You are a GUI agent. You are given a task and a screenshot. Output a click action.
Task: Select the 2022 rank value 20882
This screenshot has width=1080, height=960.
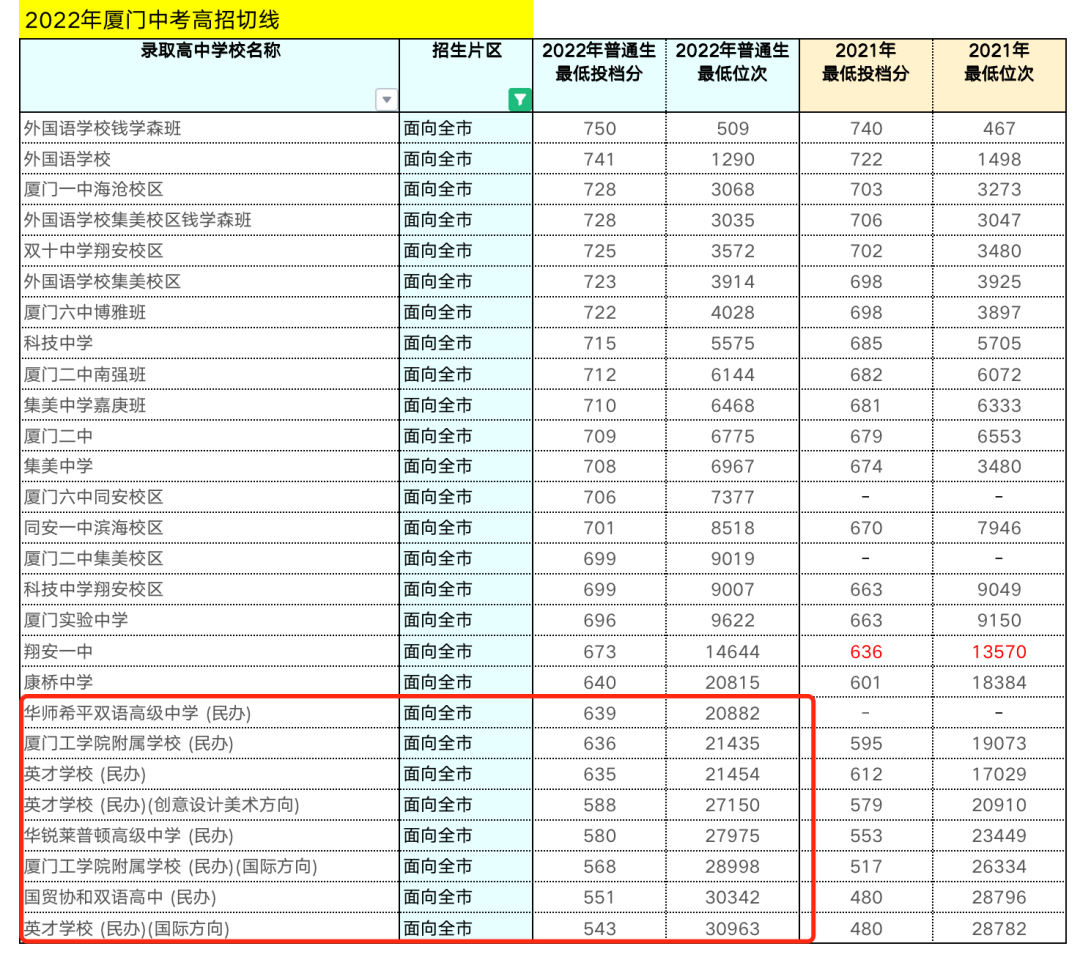(x=732, y=713)
